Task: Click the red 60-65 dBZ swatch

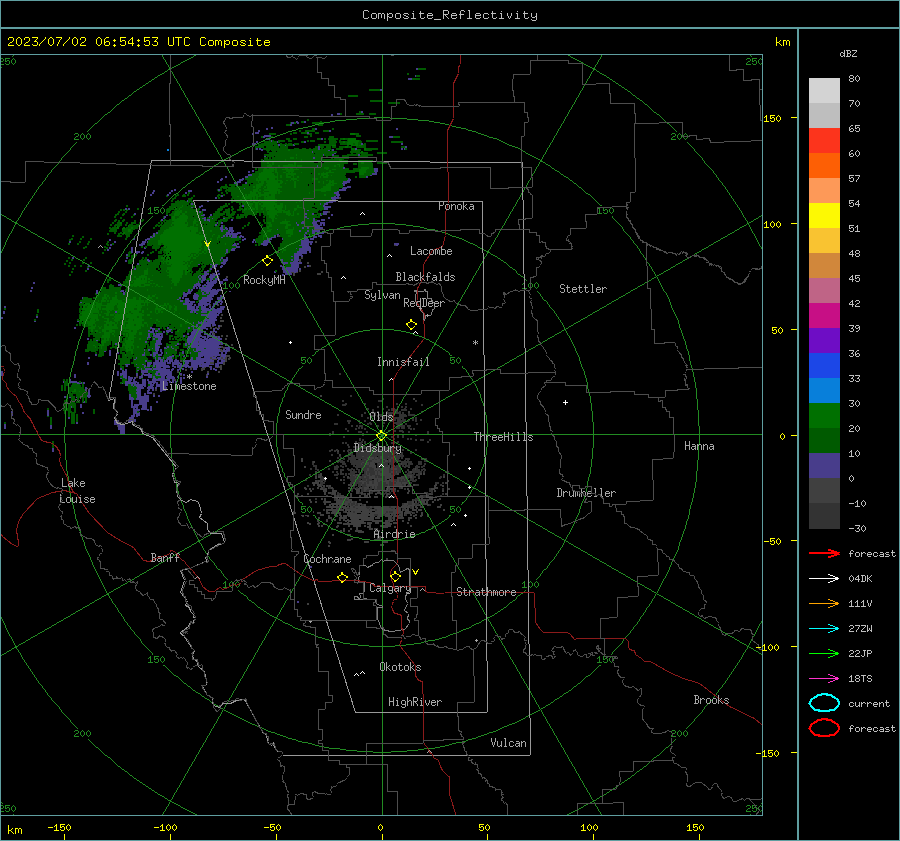Action: click(x=824, y=141)
